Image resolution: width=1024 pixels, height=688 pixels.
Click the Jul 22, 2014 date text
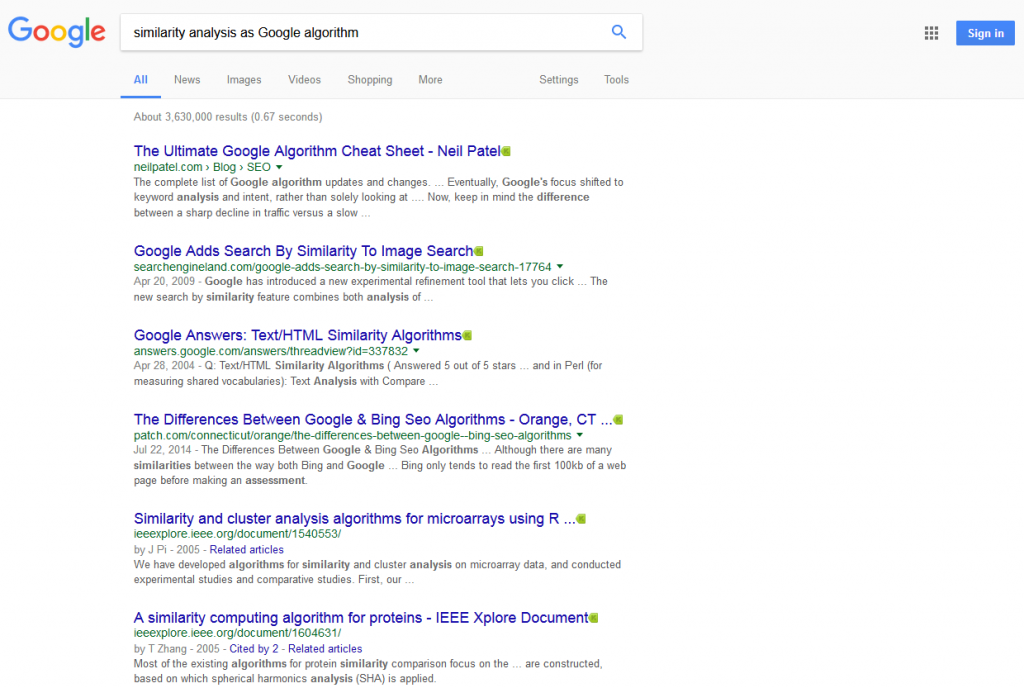pos(163,450)
